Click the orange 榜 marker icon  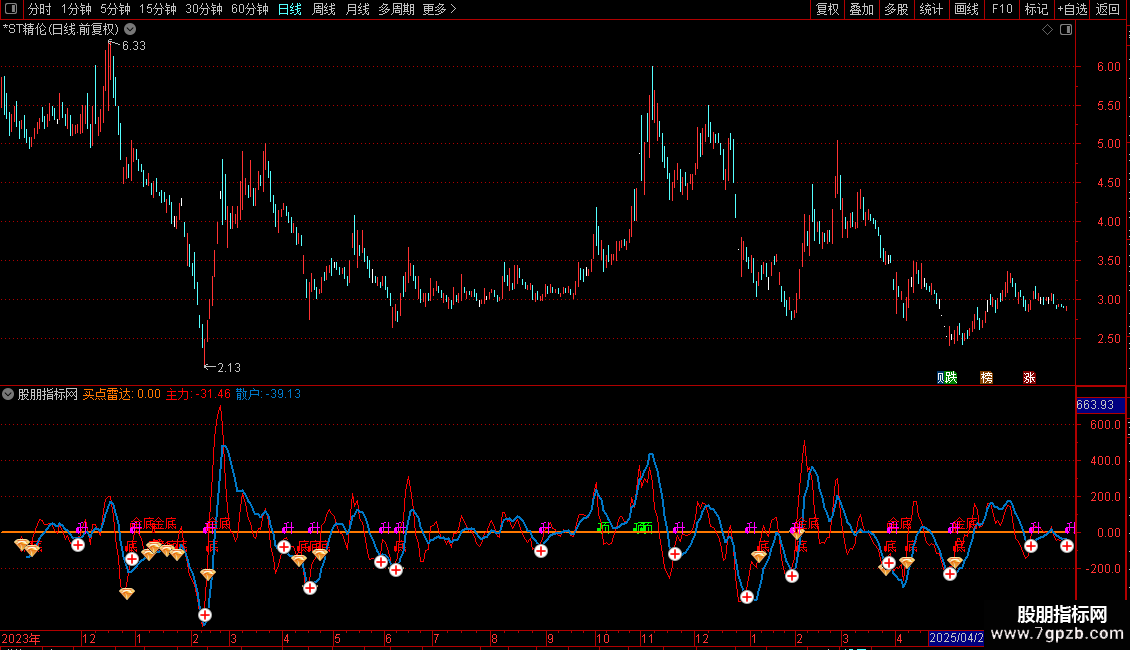click(987, 377)
